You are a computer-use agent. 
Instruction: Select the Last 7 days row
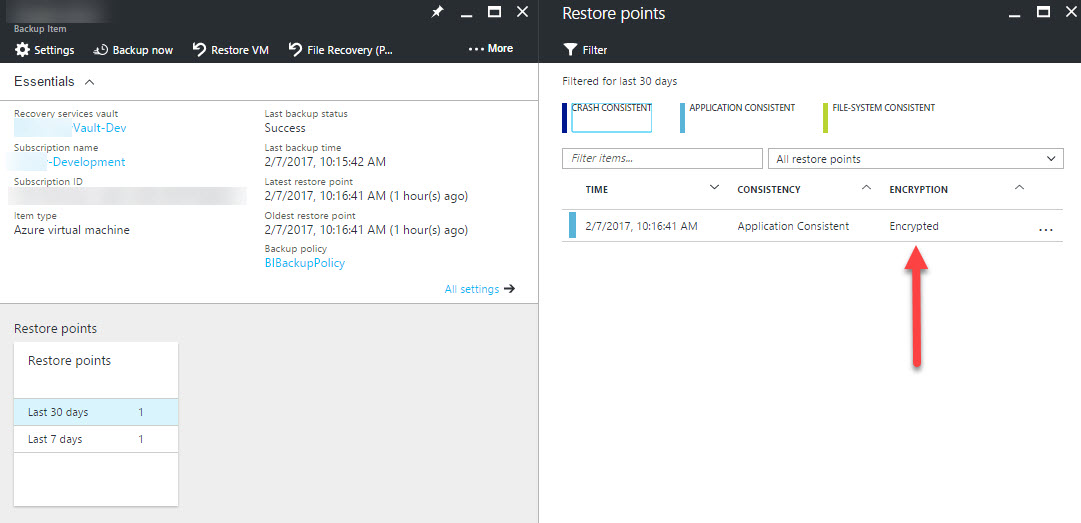coord(96,439)
